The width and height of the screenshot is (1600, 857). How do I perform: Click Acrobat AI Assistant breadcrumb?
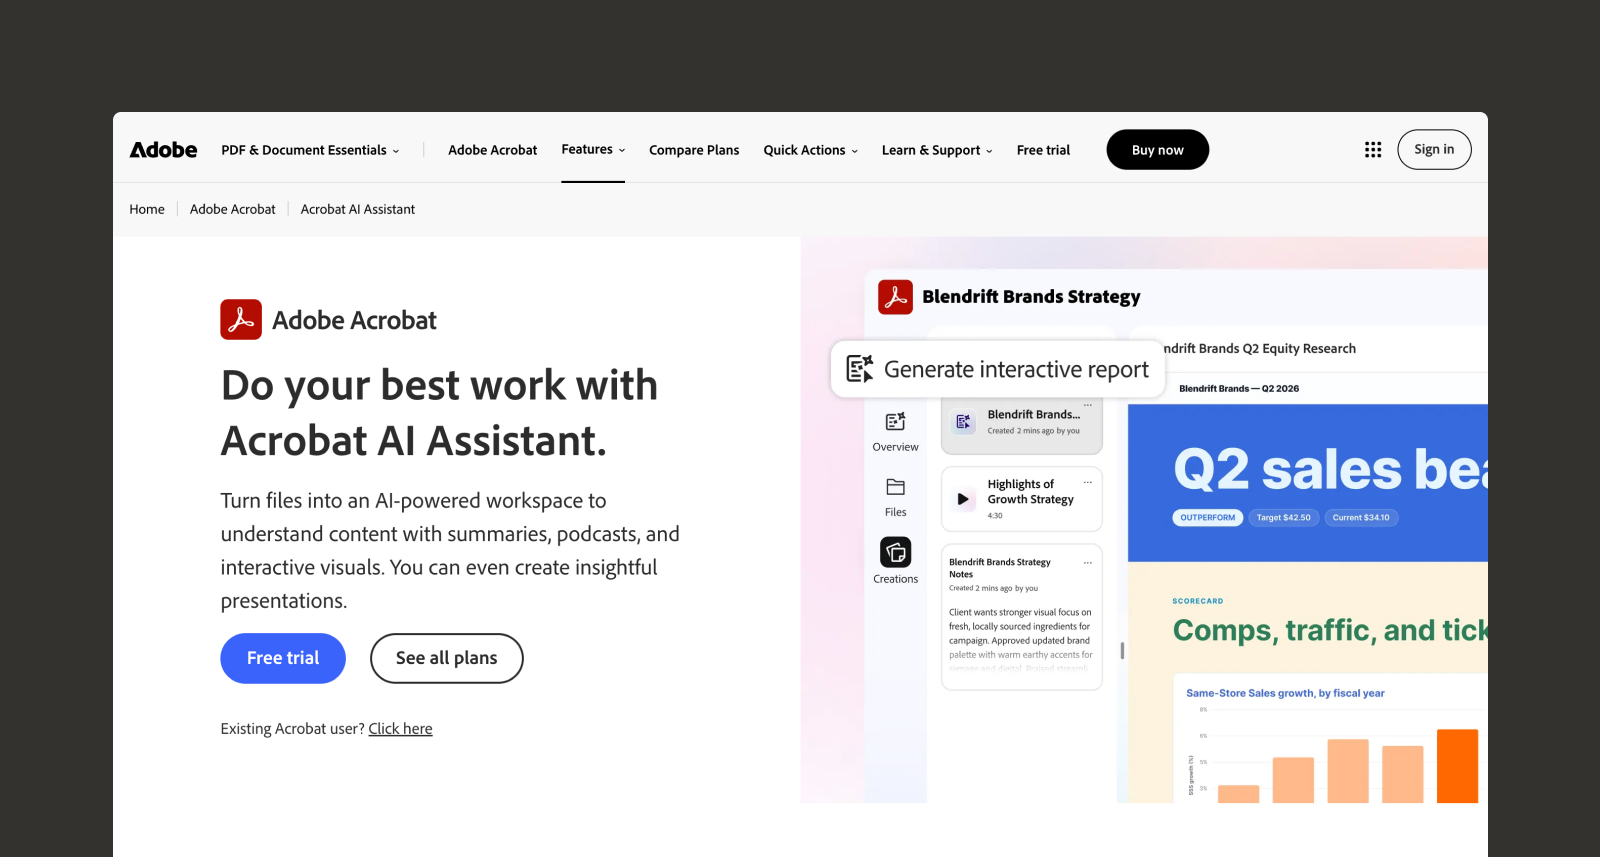point(358,209)
